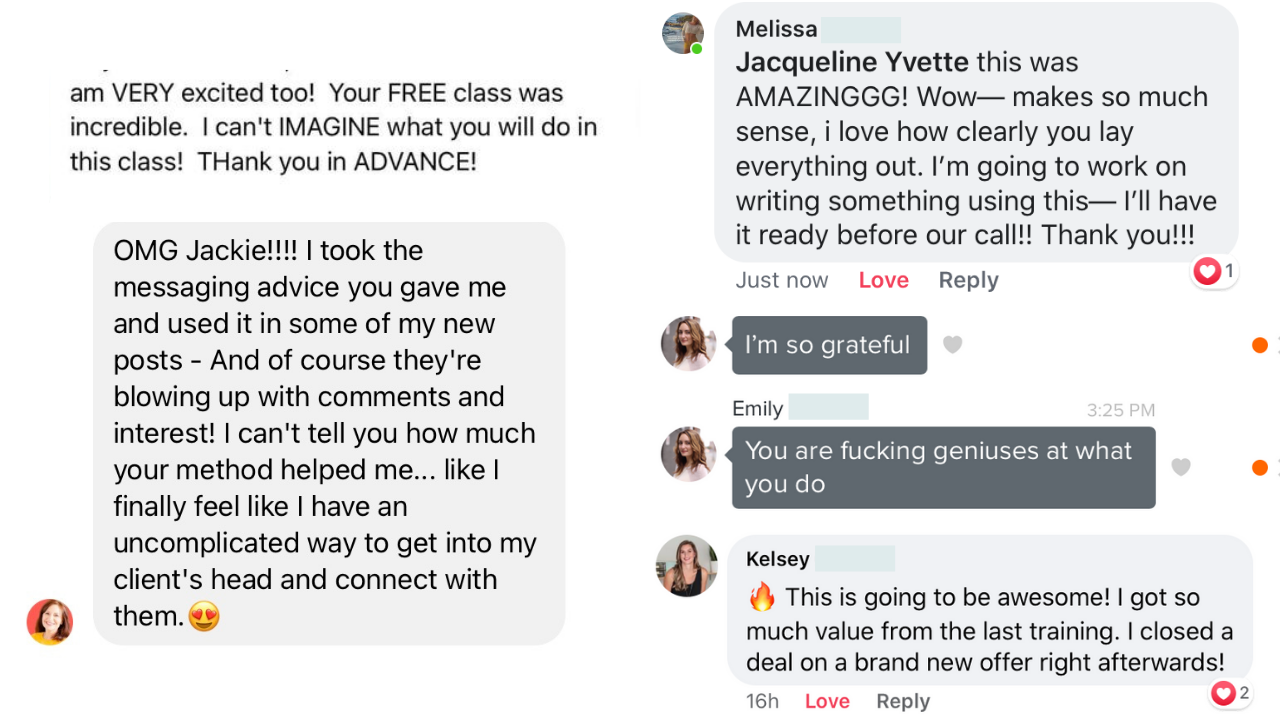This screenshot has width=1280, height=720.
Task: Reply to Melissa's comment
Action: coord(968,281)
